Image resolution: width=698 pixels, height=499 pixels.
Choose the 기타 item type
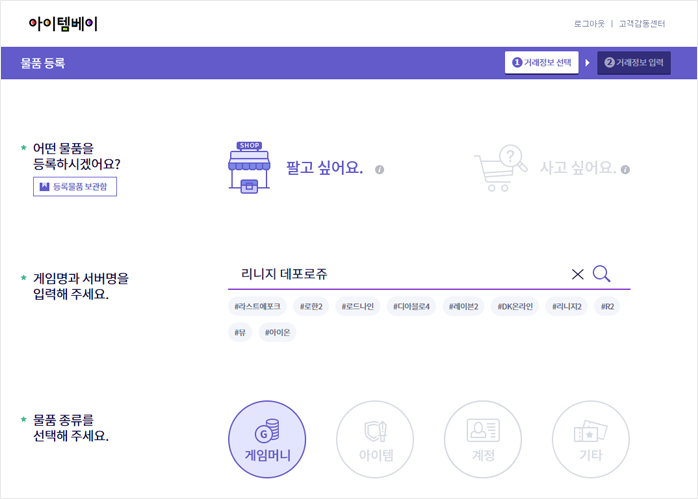pos(591,439)
